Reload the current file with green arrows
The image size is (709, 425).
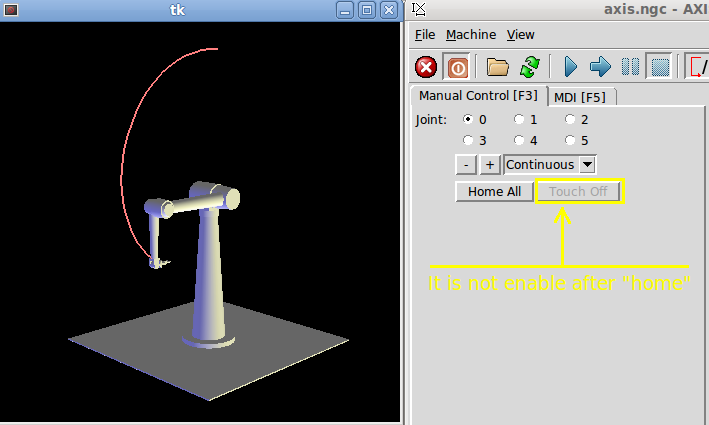529,67
